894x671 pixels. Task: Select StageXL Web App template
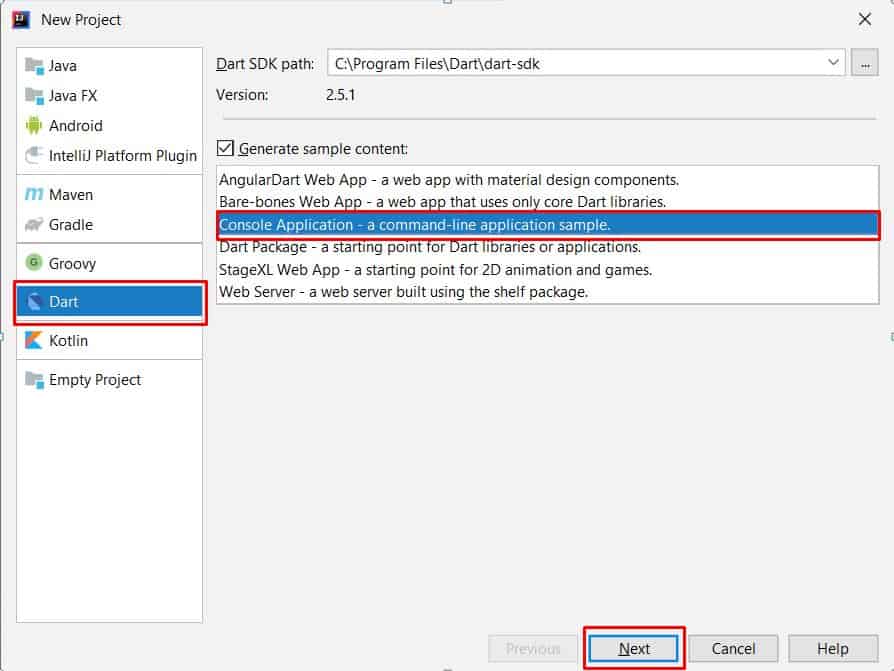pyautogui.click(x=547, y=269)
